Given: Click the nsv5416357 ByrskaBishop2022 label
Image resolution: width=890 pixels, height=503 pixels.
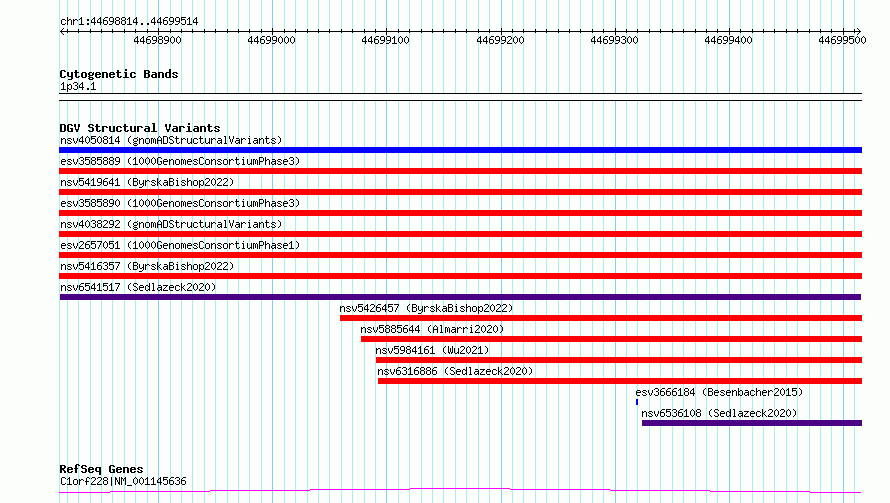Looking at the screenshot, I should [147, 266].
